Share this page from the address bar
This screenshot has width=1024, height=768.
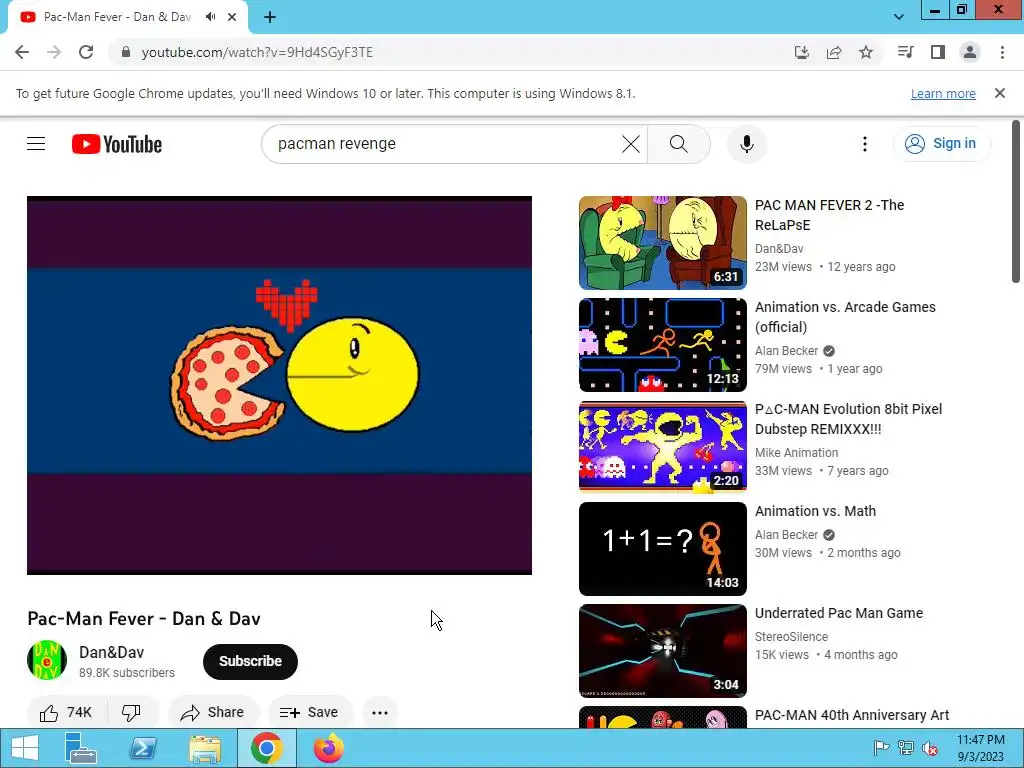834,52
